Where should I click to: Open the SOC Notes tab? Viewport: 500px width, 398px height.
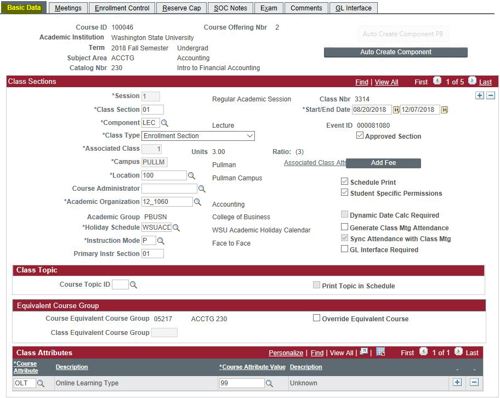[x=230, y=8]
